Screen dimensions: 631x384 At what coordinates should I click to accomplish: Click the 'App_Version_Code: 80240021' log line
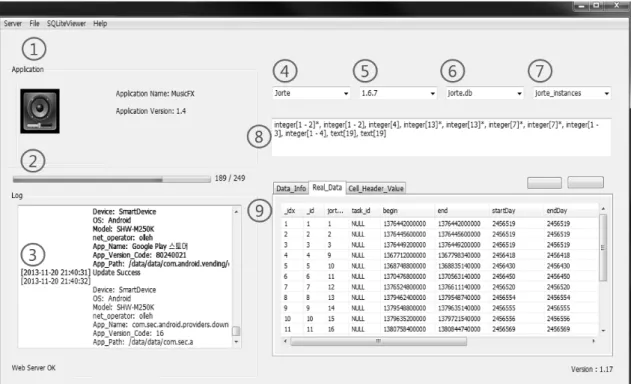coord(139,255)
